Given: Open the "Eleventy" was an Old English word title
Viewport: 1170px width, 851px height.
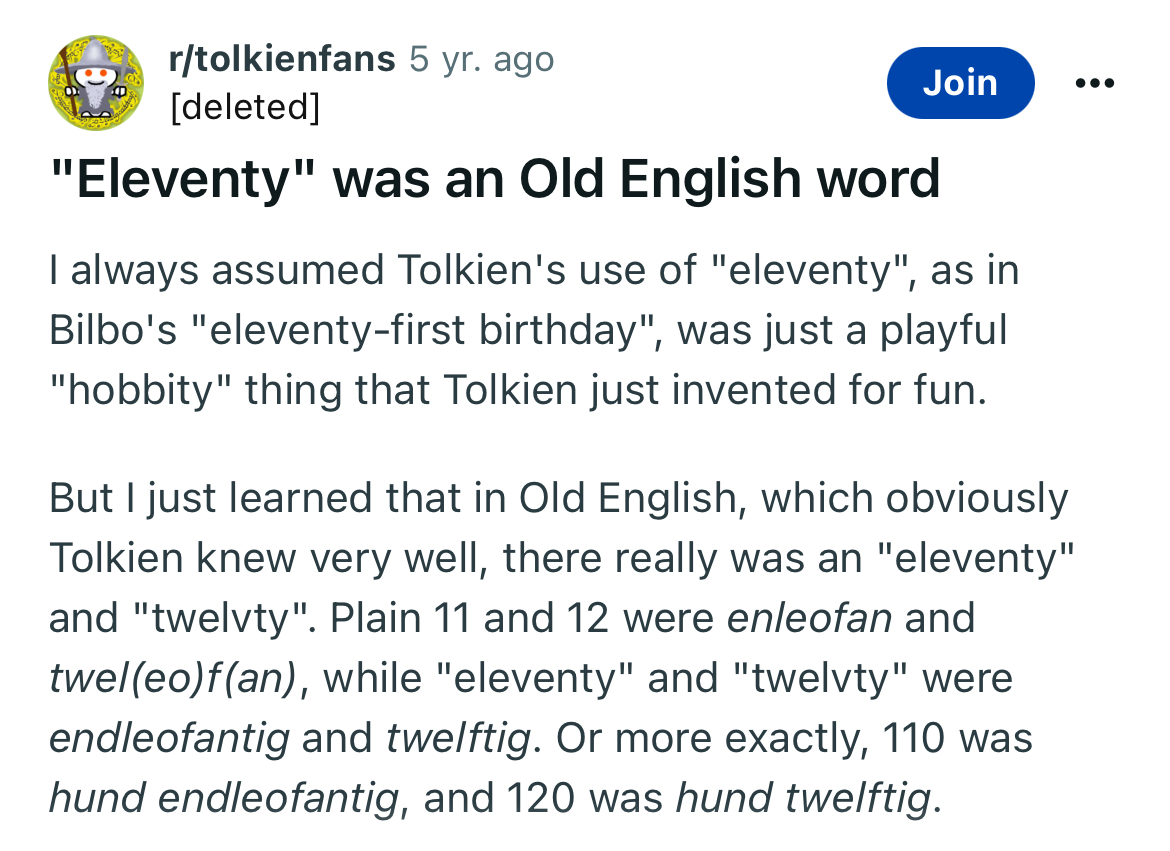Looking at the screenshot, I should pos(495,179).
